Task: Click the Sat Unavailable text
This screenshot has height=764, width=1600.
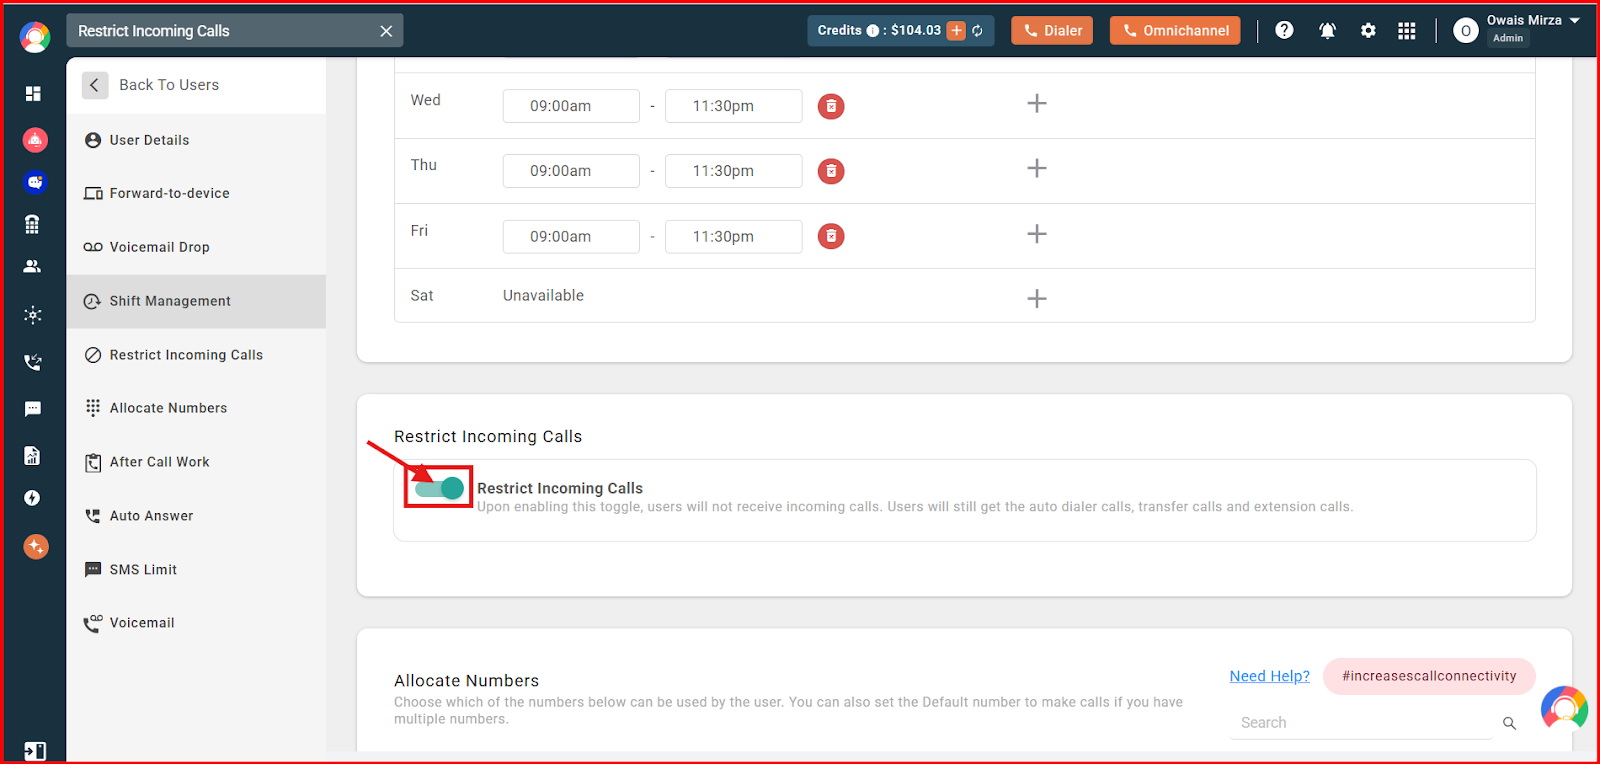Action: point(543,296)
